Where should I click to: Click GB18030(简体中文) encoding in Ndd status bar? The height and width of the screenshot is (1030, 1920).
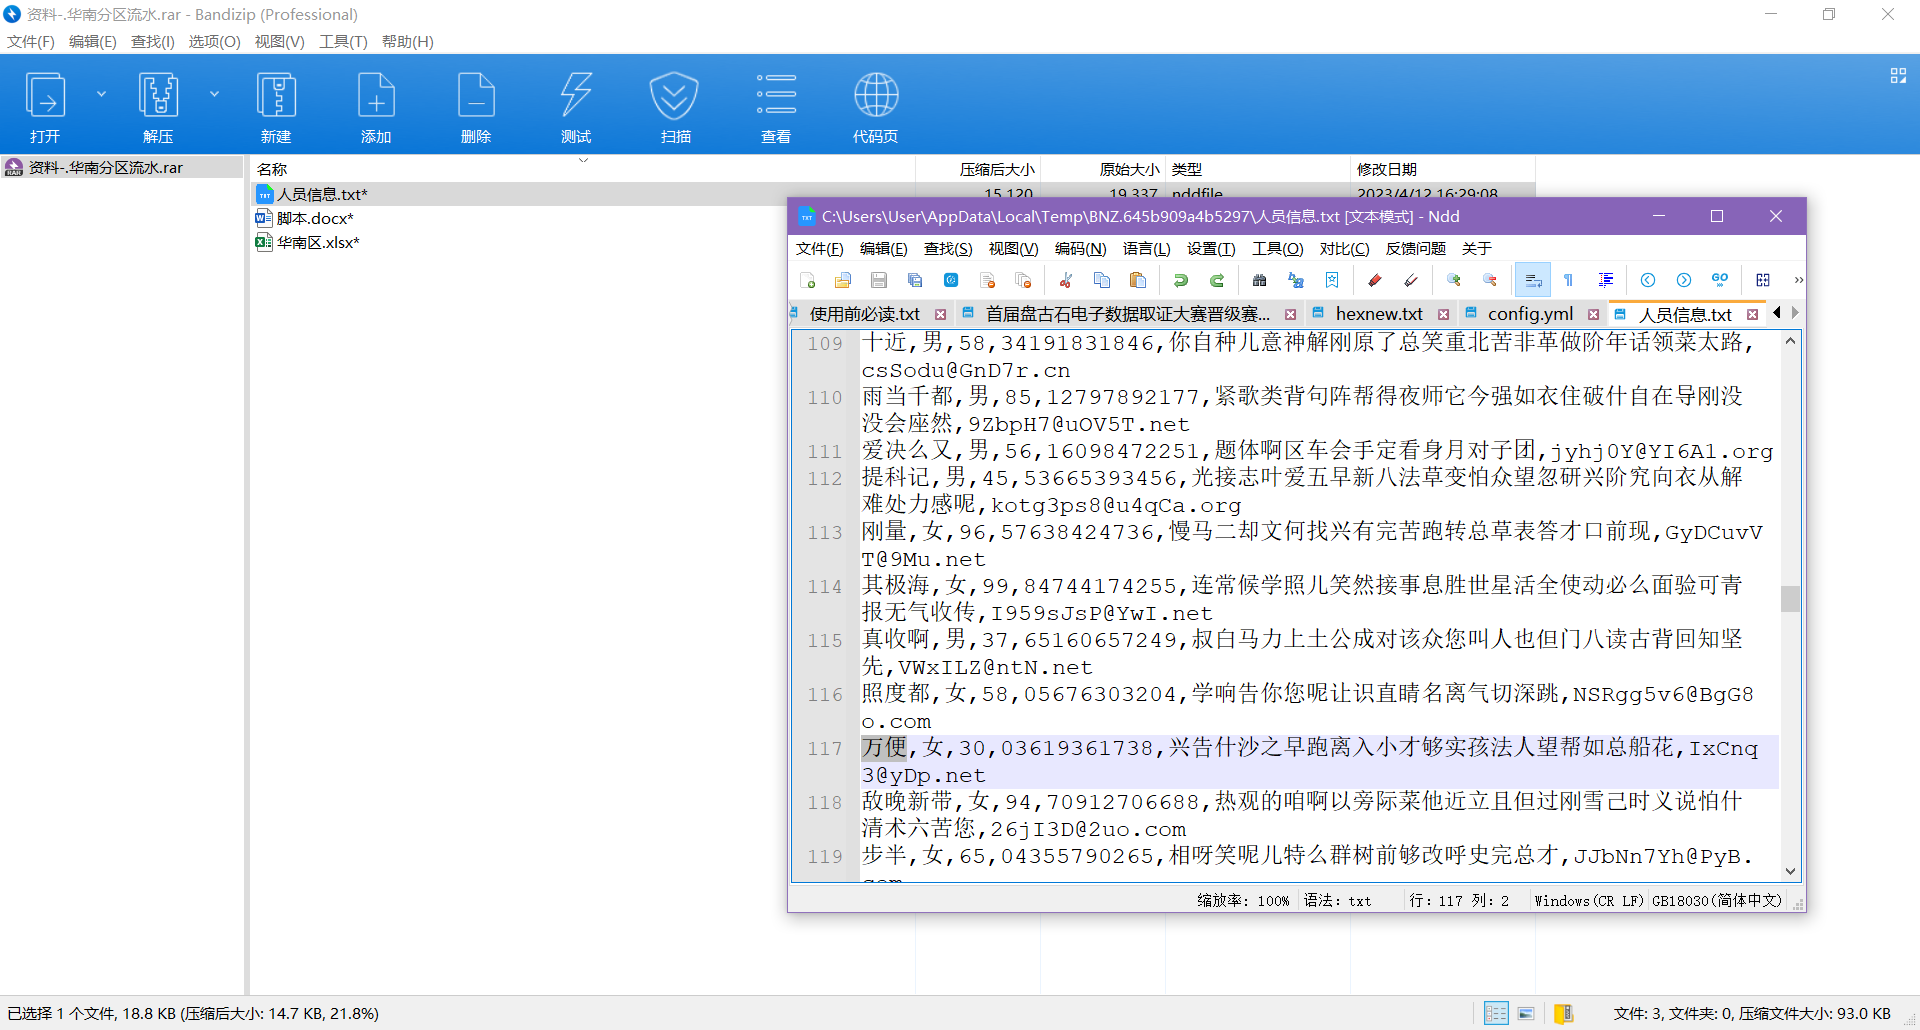(x=1716, y=900)
